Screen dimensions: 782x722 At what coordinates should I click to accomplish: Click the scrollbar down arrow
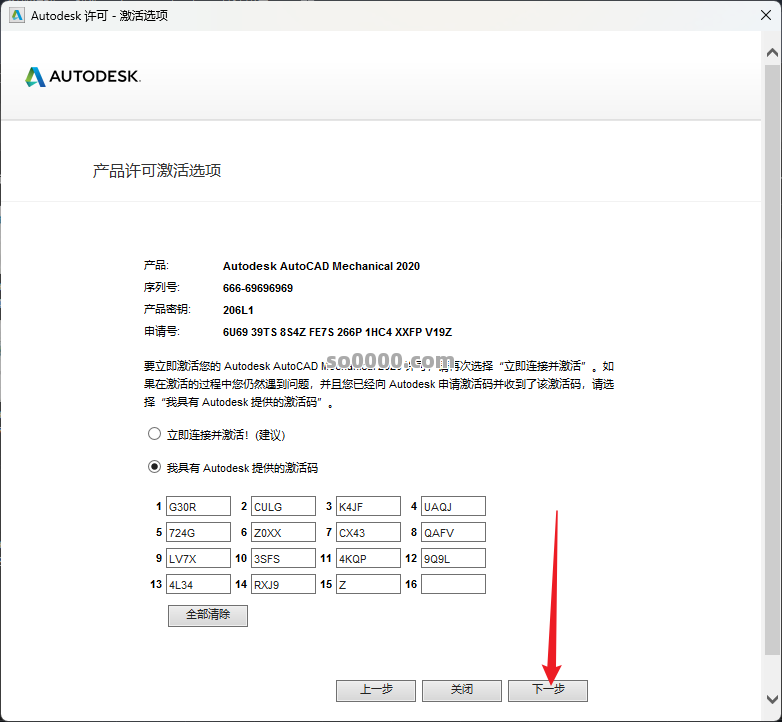tap(772, 699)
